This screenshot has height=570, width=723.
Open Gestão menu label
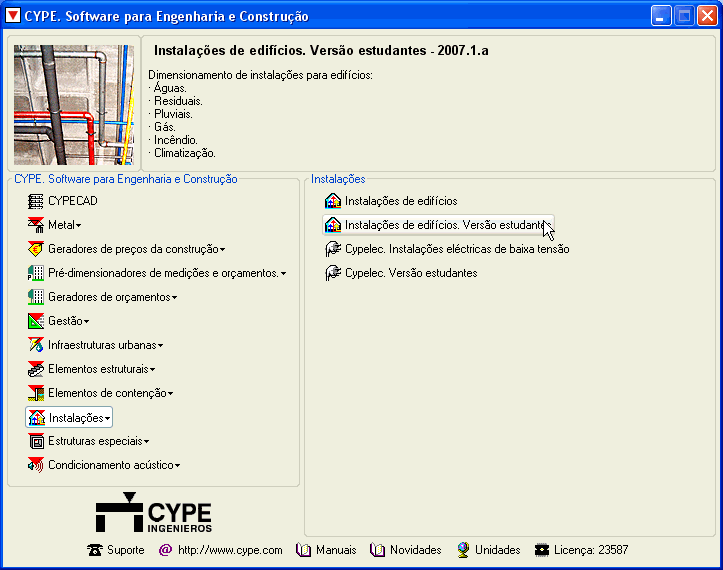[x=65, y=321]
